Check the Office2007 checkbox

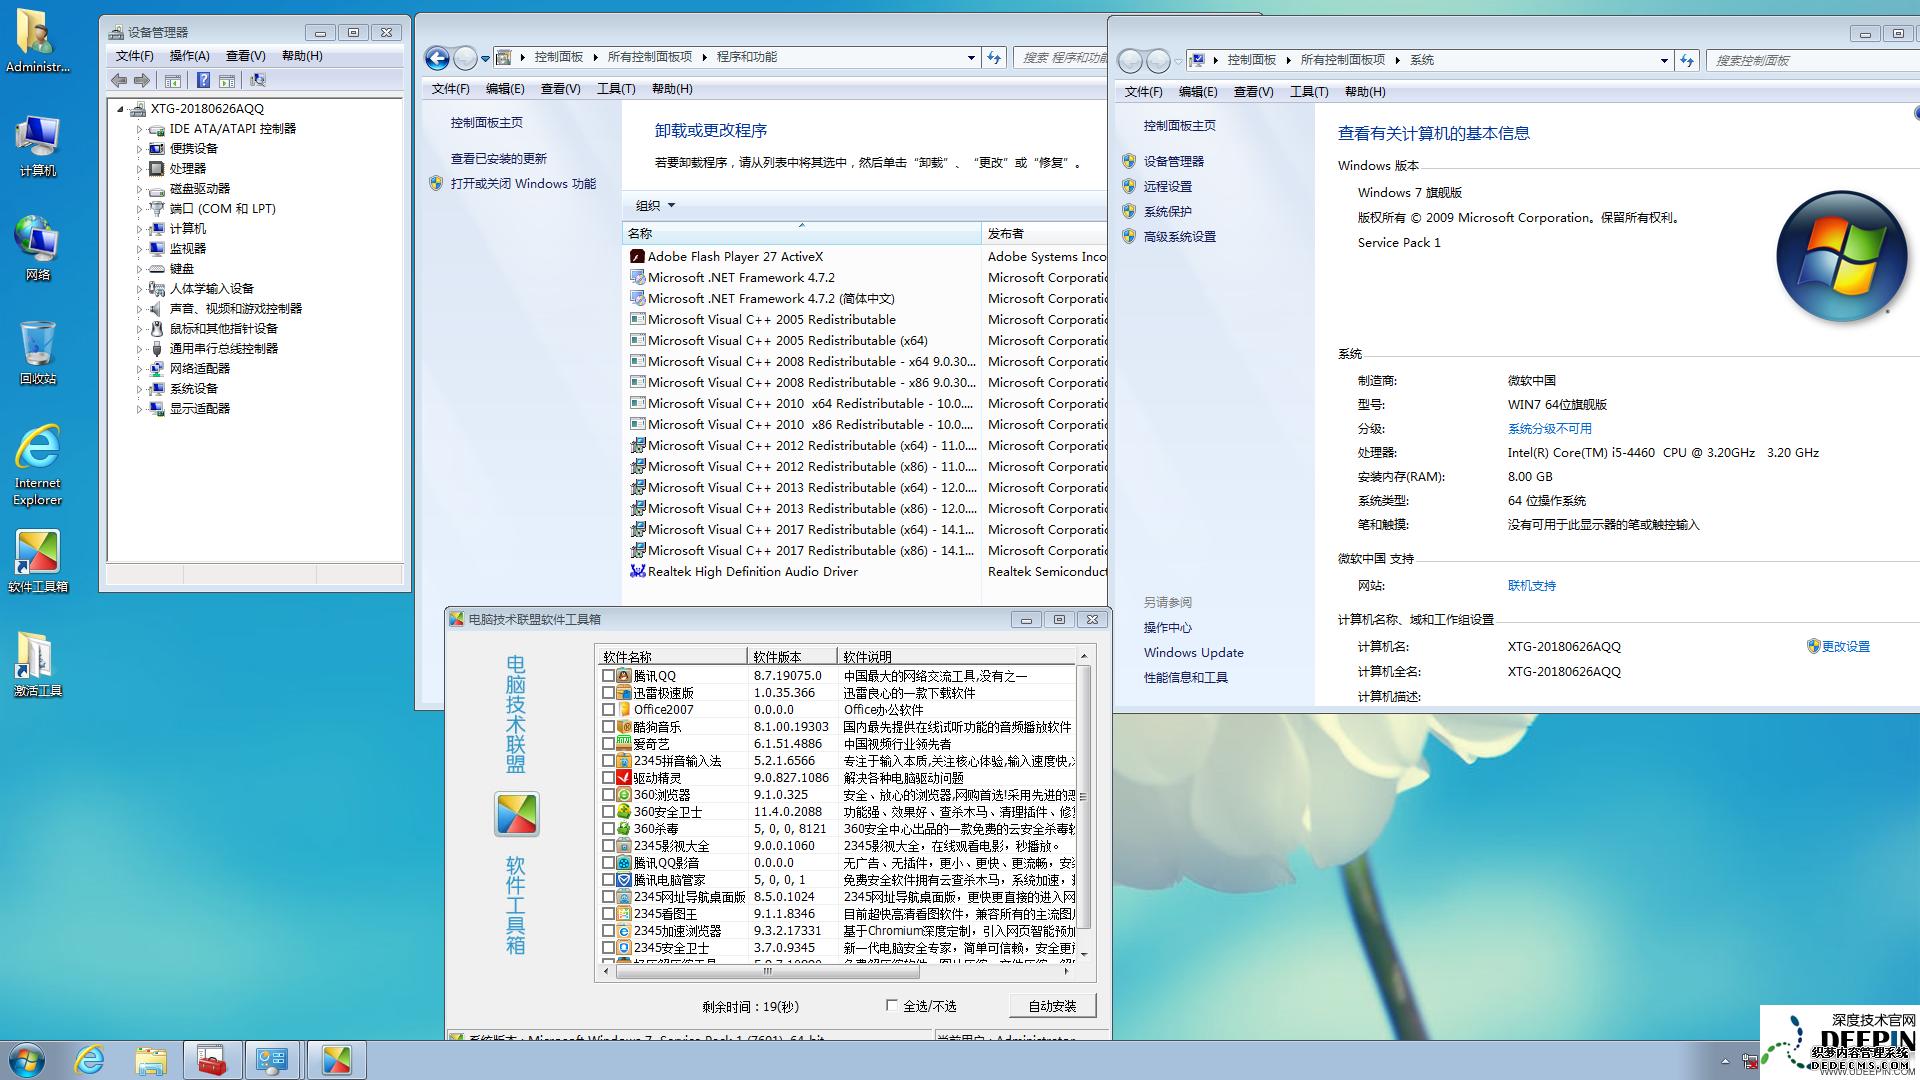[608, 710]
